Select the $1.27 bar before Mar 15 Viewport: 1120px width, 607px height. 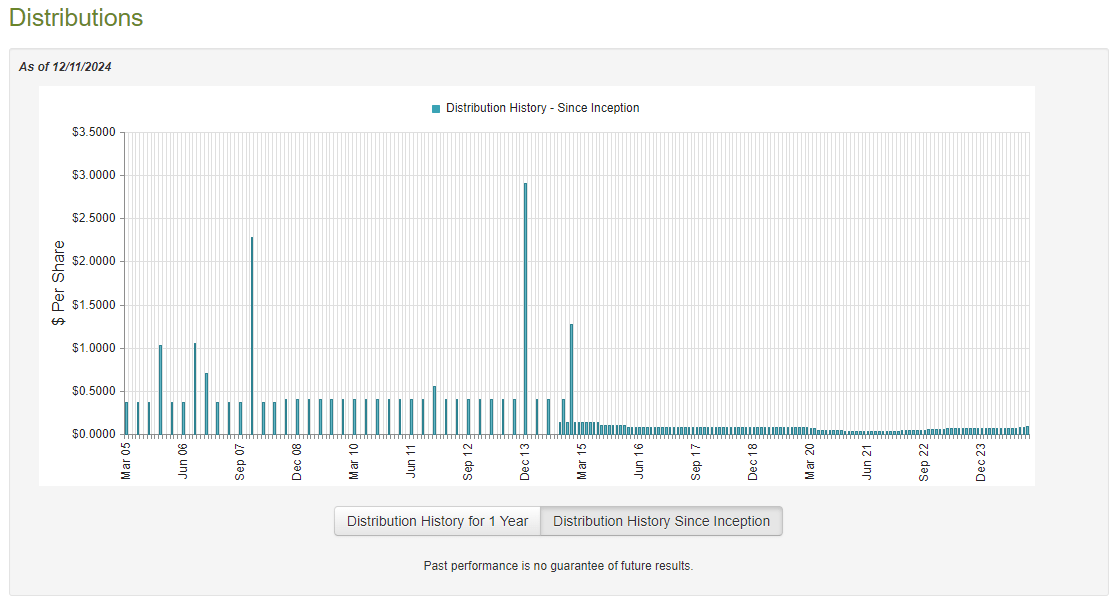[571, 379]
